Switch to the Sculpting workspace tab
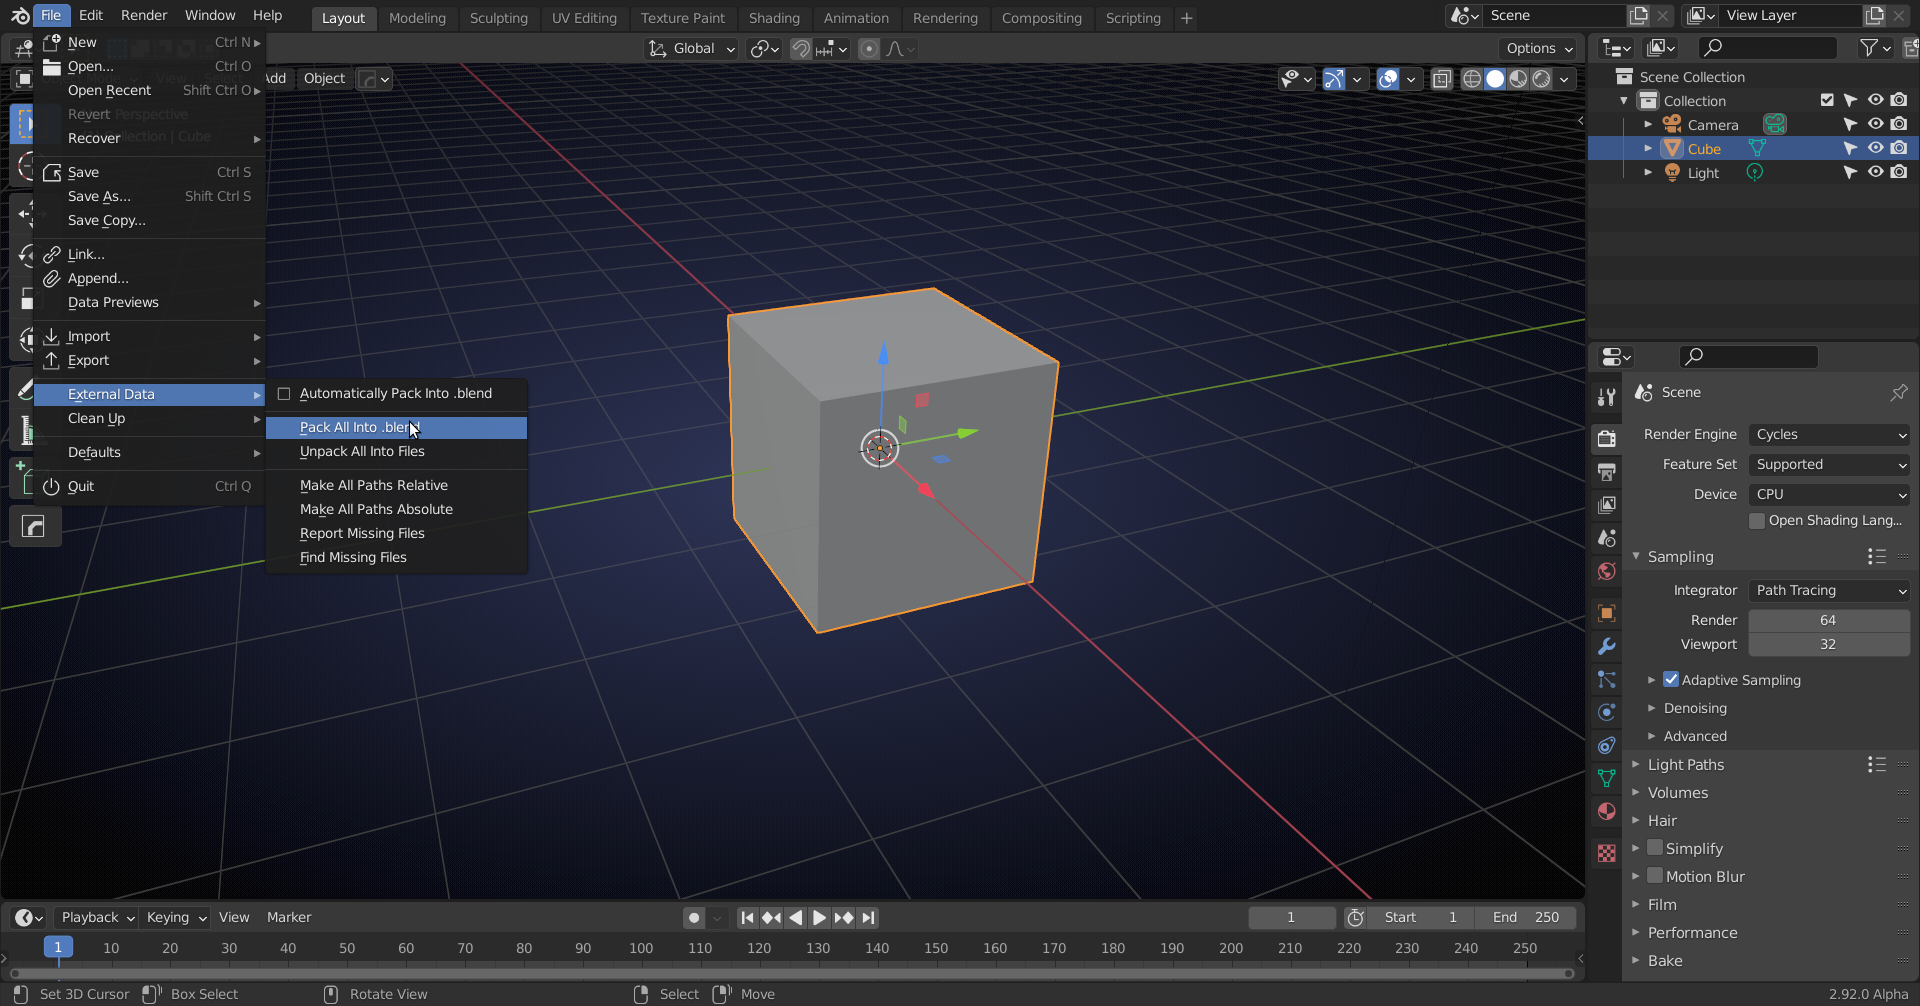 pos(498,18)
